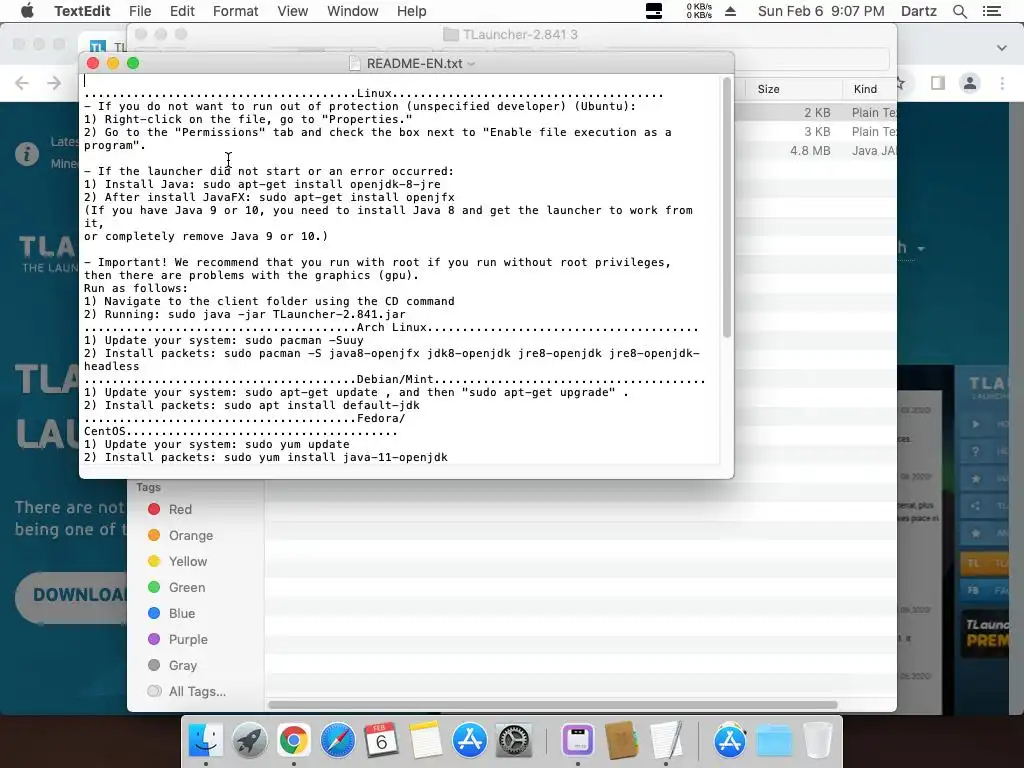Open Spotlight search magnifier

pyautogui.click(x=960, y=11)
